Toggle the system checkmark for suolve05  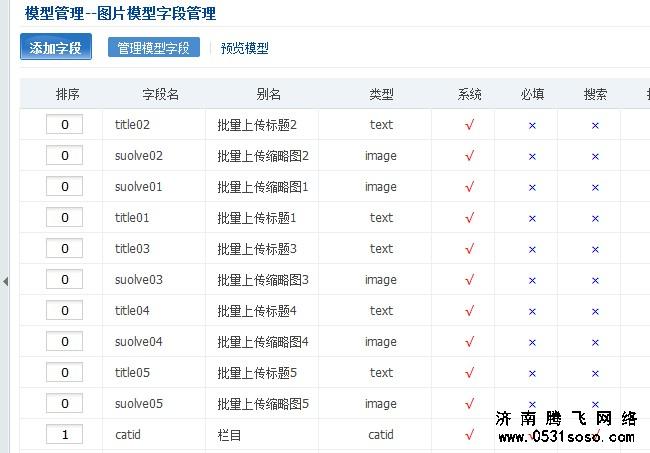pyautogui.click(x=469, y=404)
